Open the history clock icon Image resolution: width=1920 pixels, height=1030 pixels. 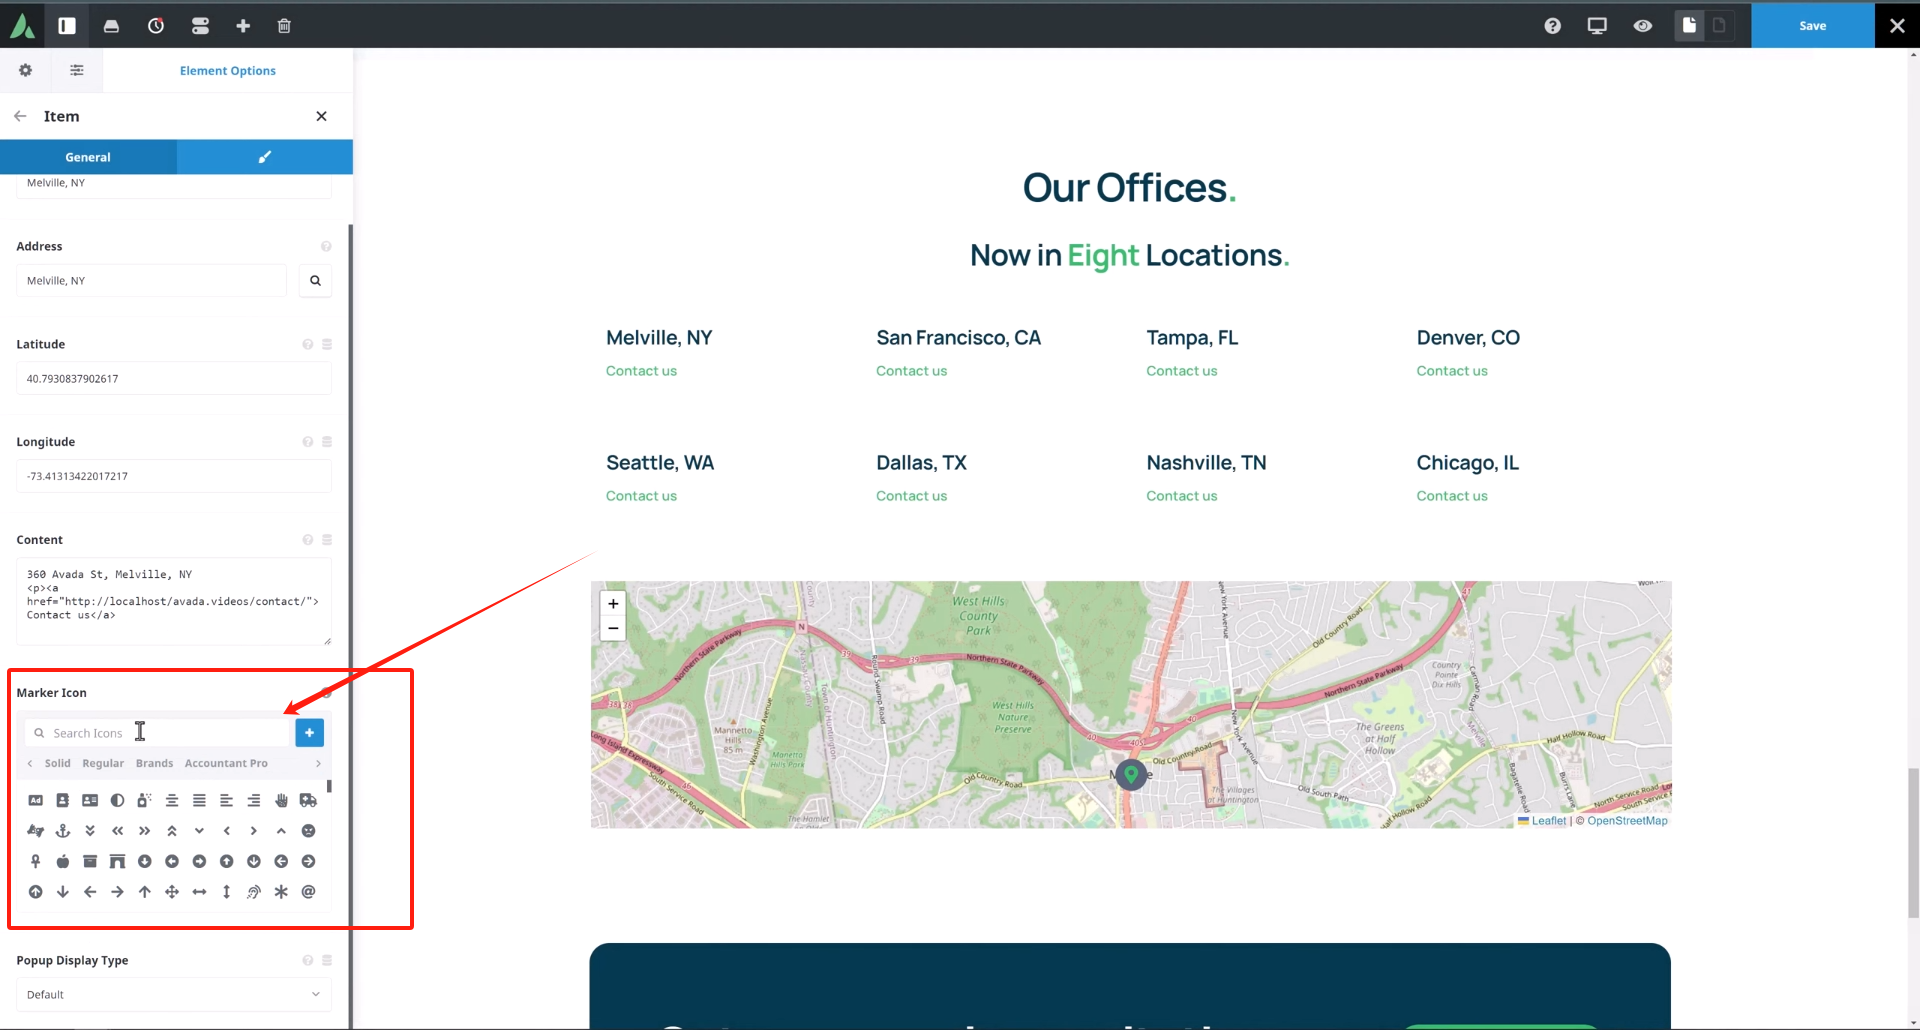click(x=156, y=26)
